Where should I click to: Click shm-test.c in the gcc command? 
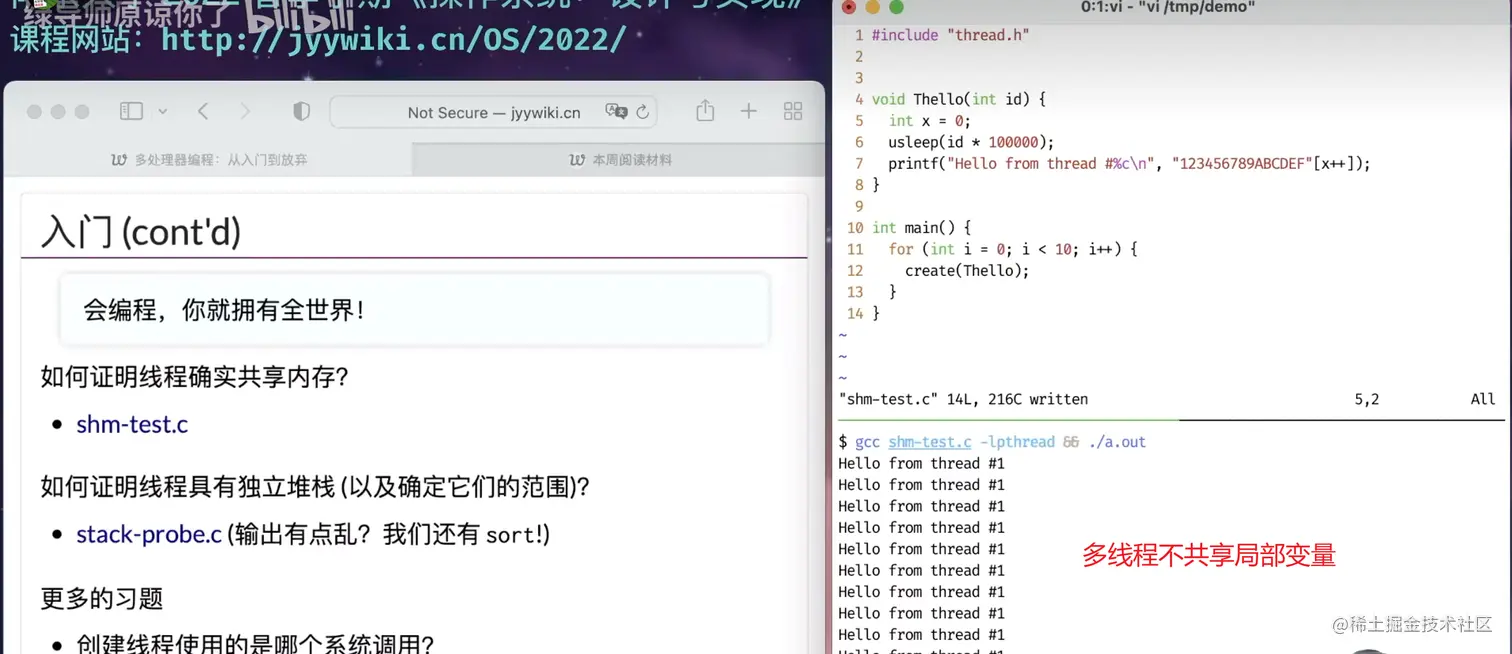pos(930,442)
